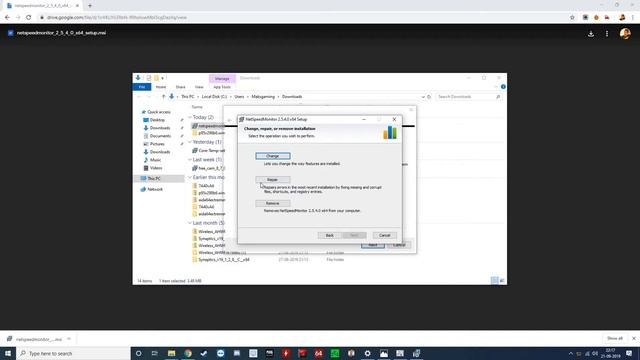Select Music in Explorer sidebar
640x360 pixels.
click(x=155, y=160)
